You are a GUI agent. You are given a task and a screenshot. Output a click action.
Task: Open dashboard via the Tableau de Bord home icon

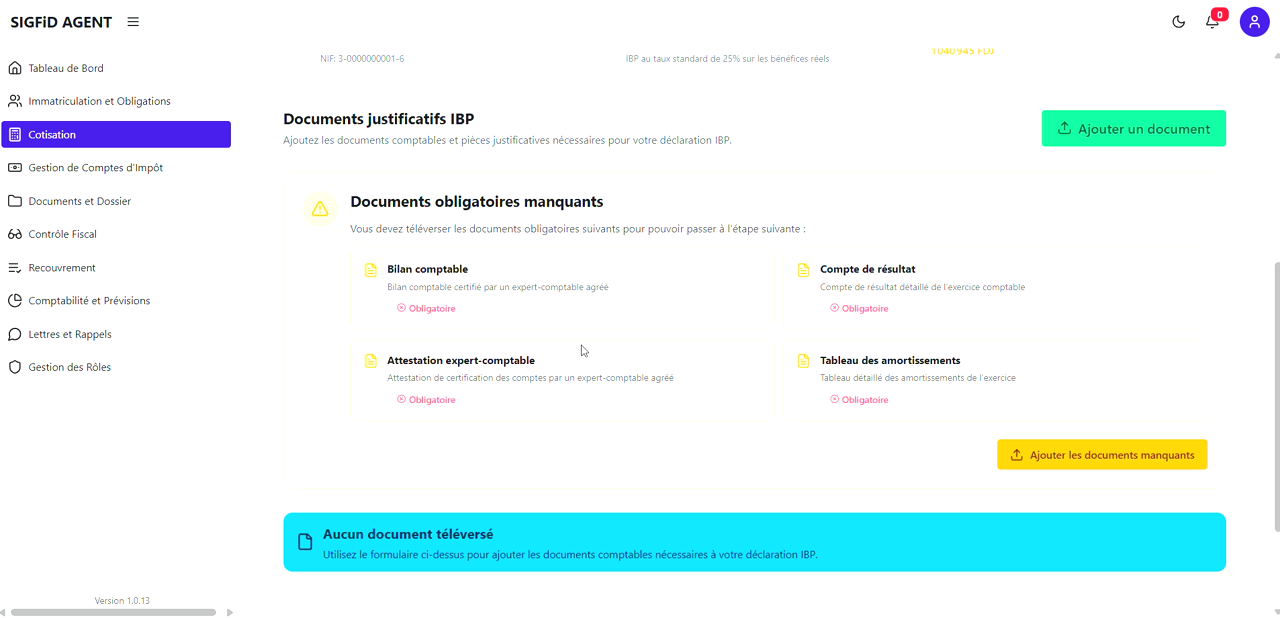[x=14, y=67]
